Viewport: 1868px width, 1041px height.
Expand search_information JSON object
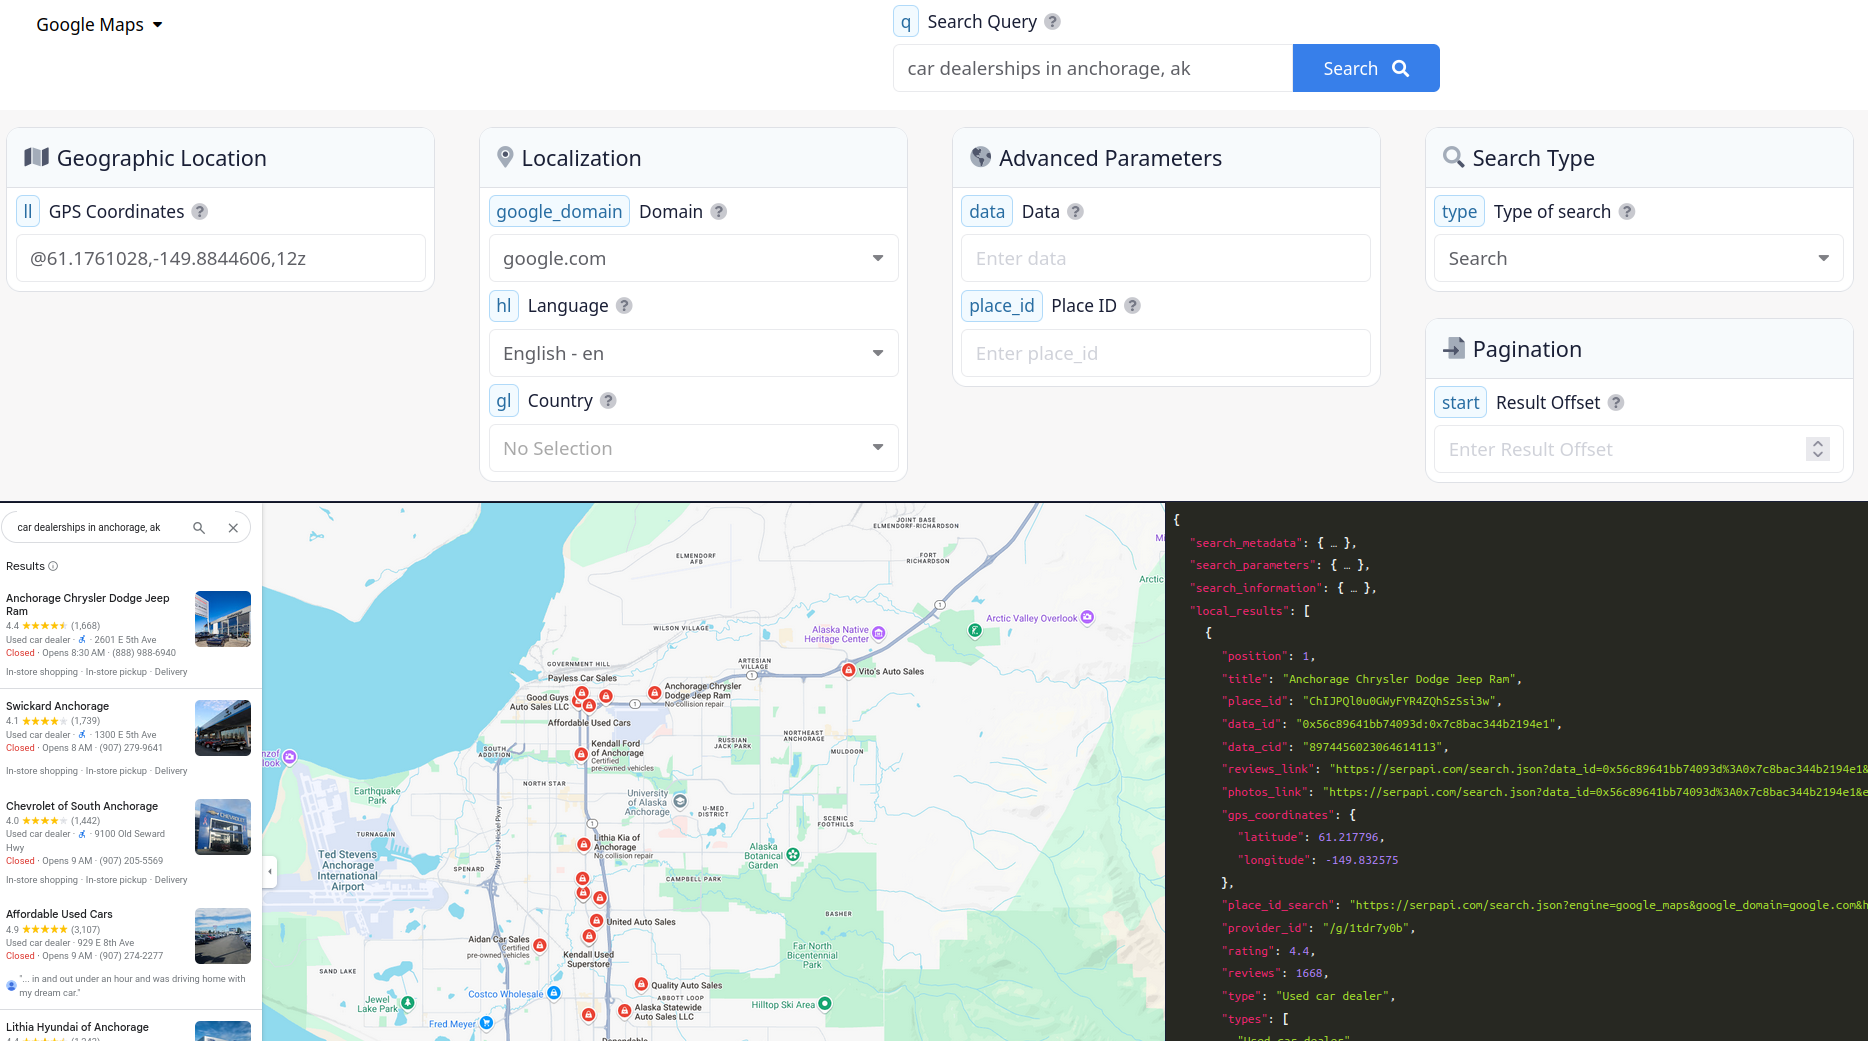pos(1356,588)
